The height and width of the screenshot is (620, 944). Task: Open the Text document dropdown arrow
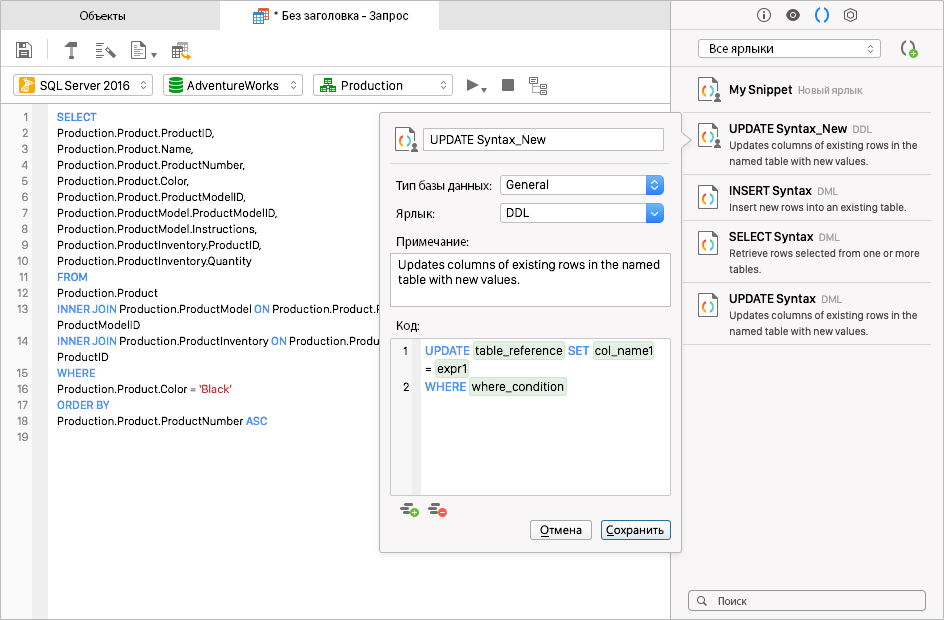coord(154,55)
